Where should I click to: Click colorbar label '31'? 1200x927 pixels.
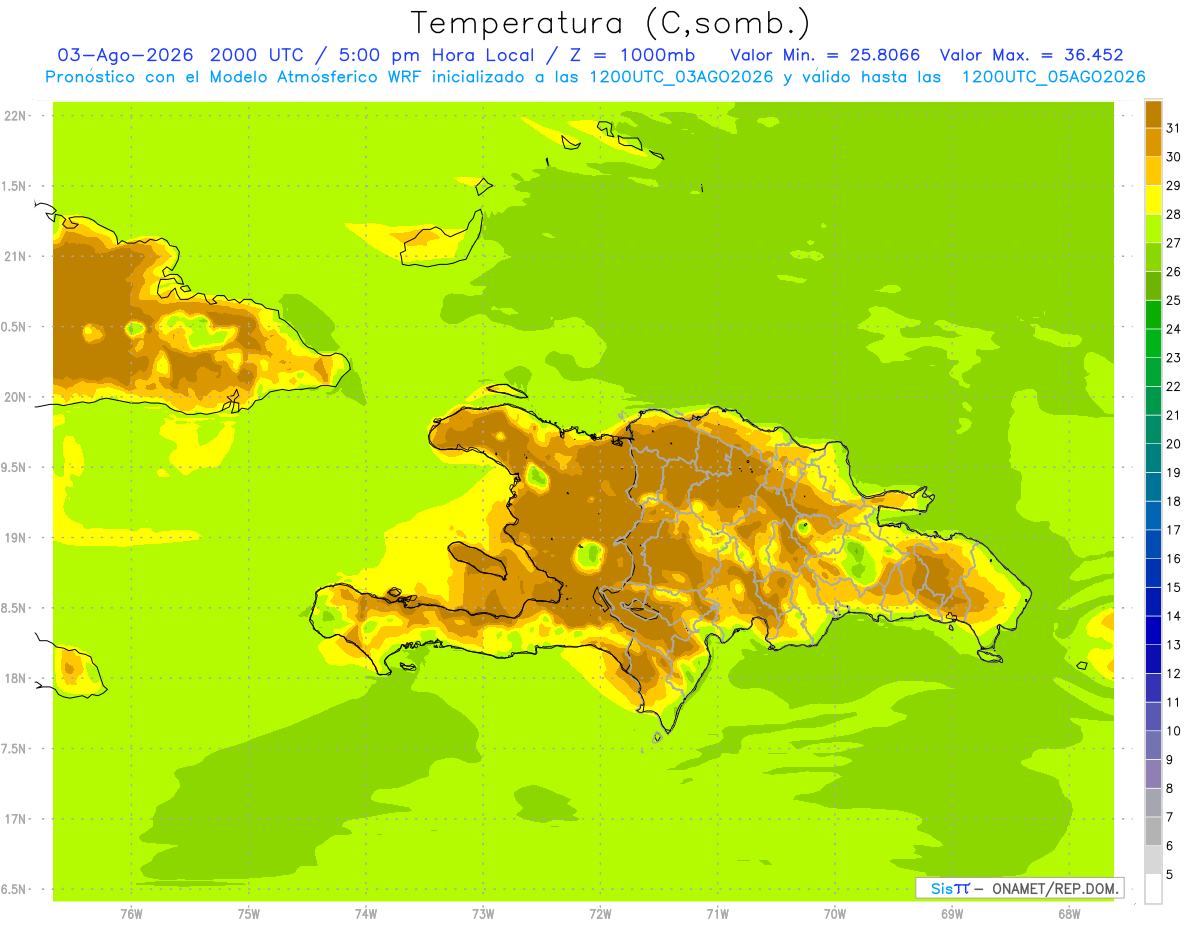click(x=1174, y=128)
